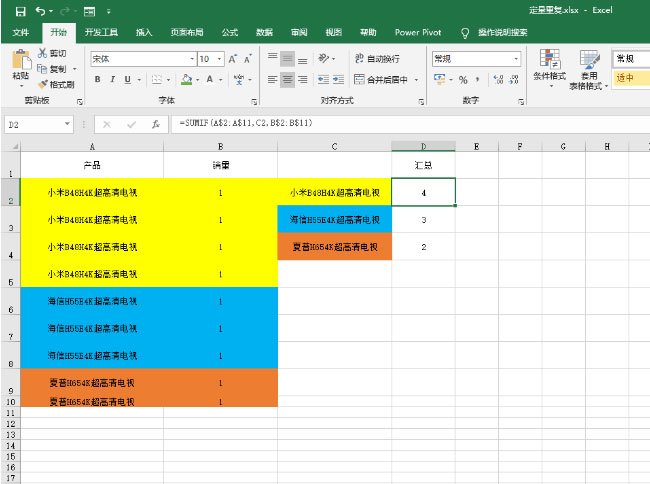Expand the merge and center dropdown arrow
This screenshot has width=650, height=484.
pyautogui.click(x=416, y=80)
